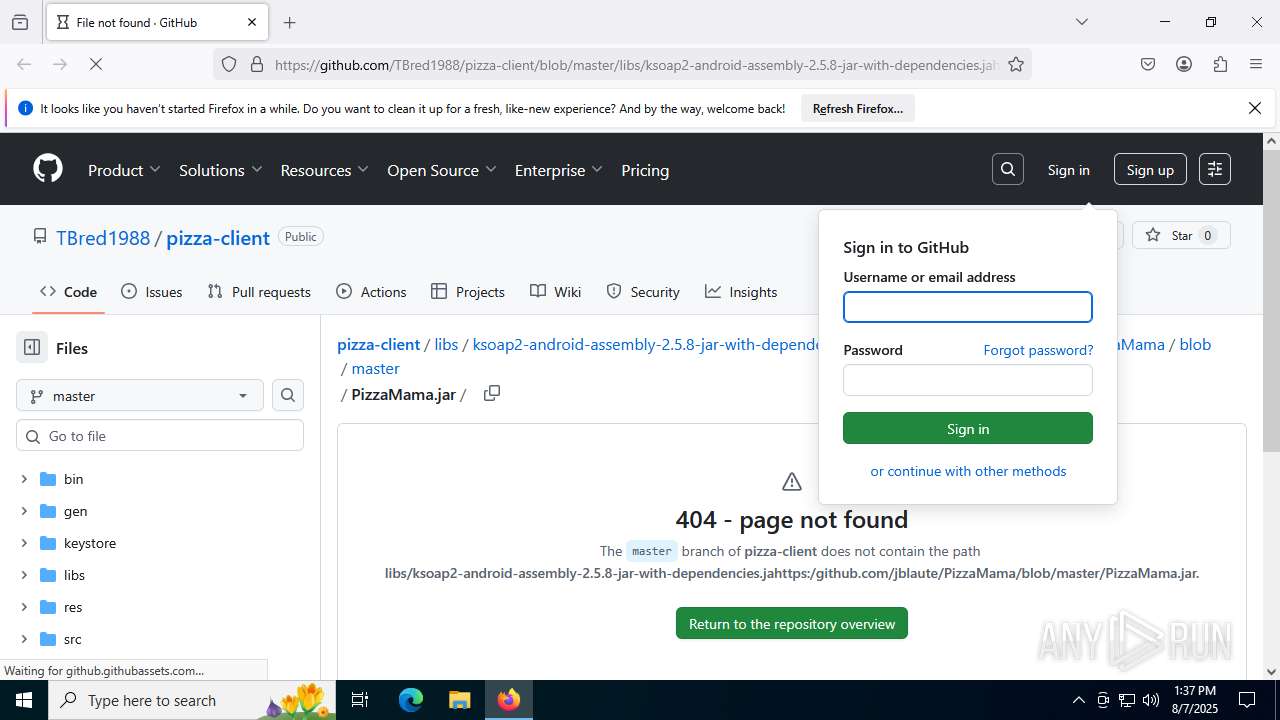Click the Firefox View icon
The height and width of the screenshot is (720, 1280).
click(20, 22)
